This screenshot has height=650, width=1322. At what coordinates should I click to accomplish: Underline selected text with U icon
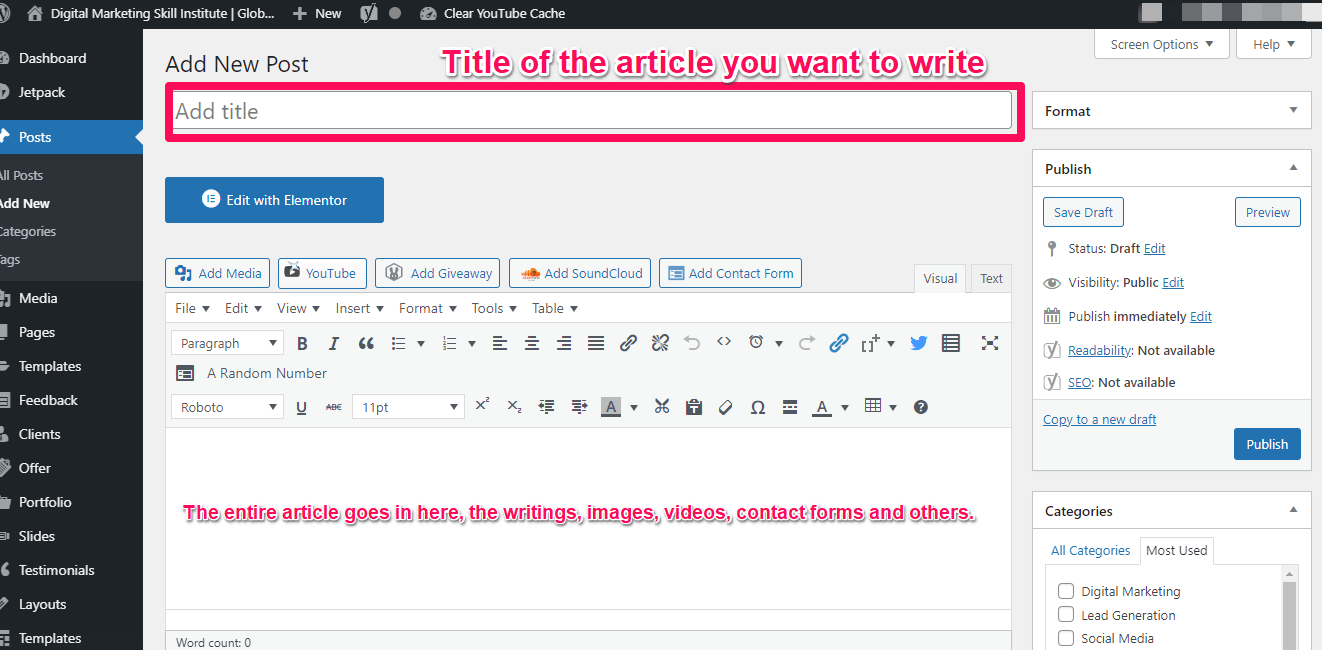click(x=302, y=407)
